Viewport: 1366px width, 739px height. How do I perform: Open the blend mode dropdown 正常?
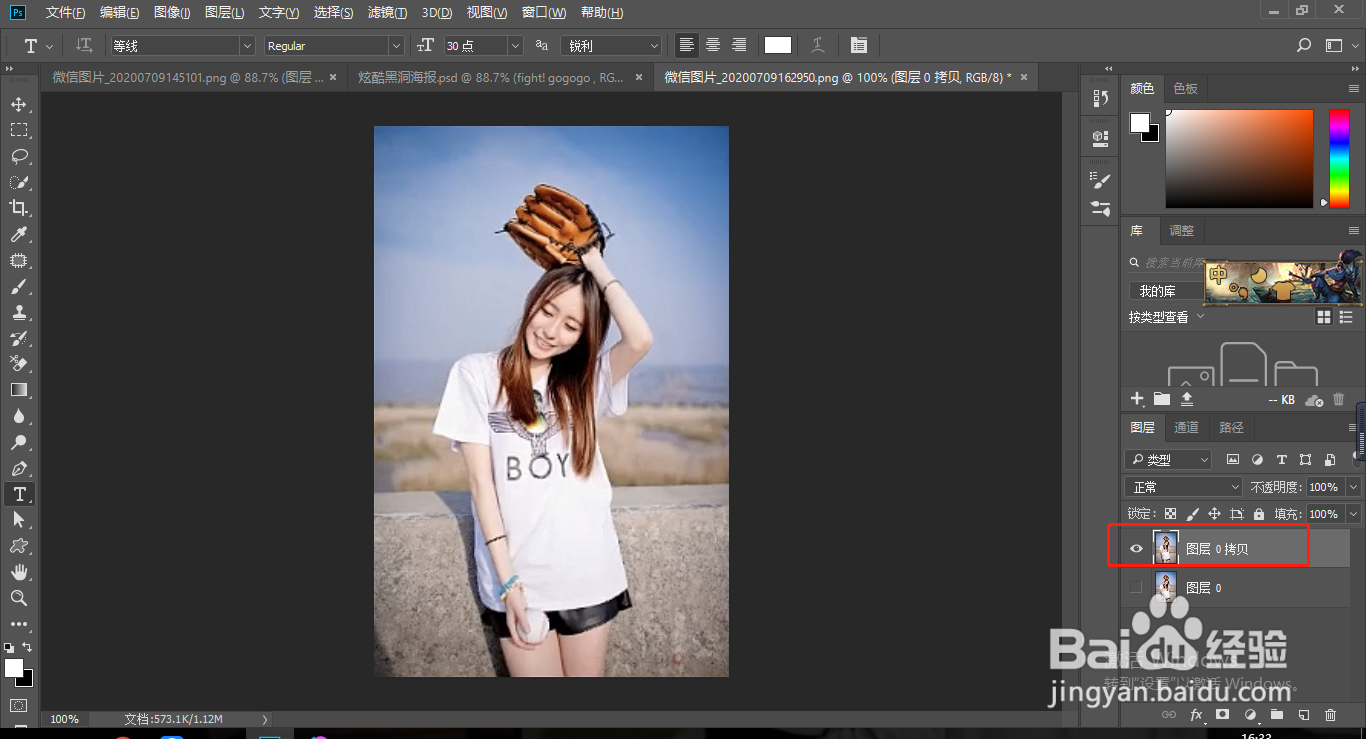[x=1183, y=487]
